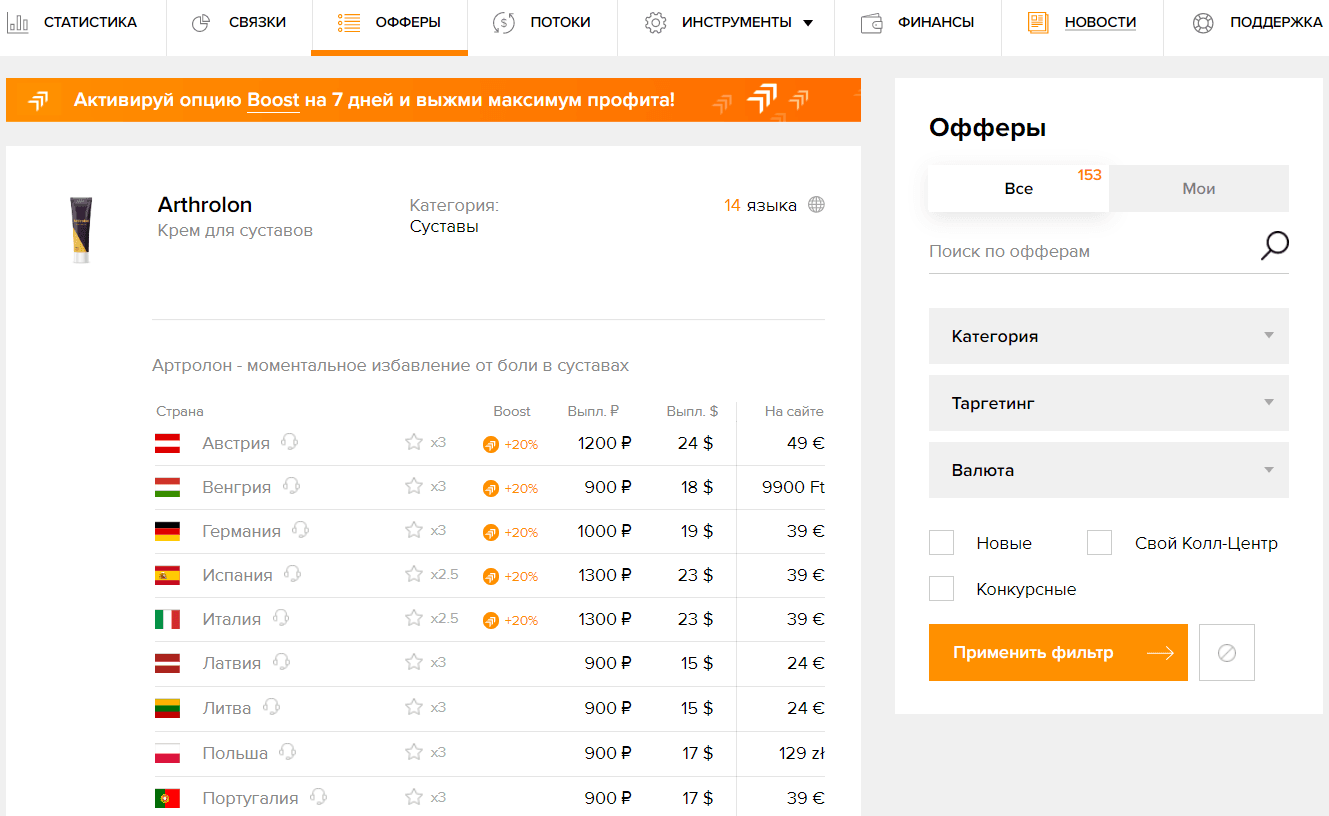Click the На сайте column header
1329x816 pixels.
coord(794,411)
